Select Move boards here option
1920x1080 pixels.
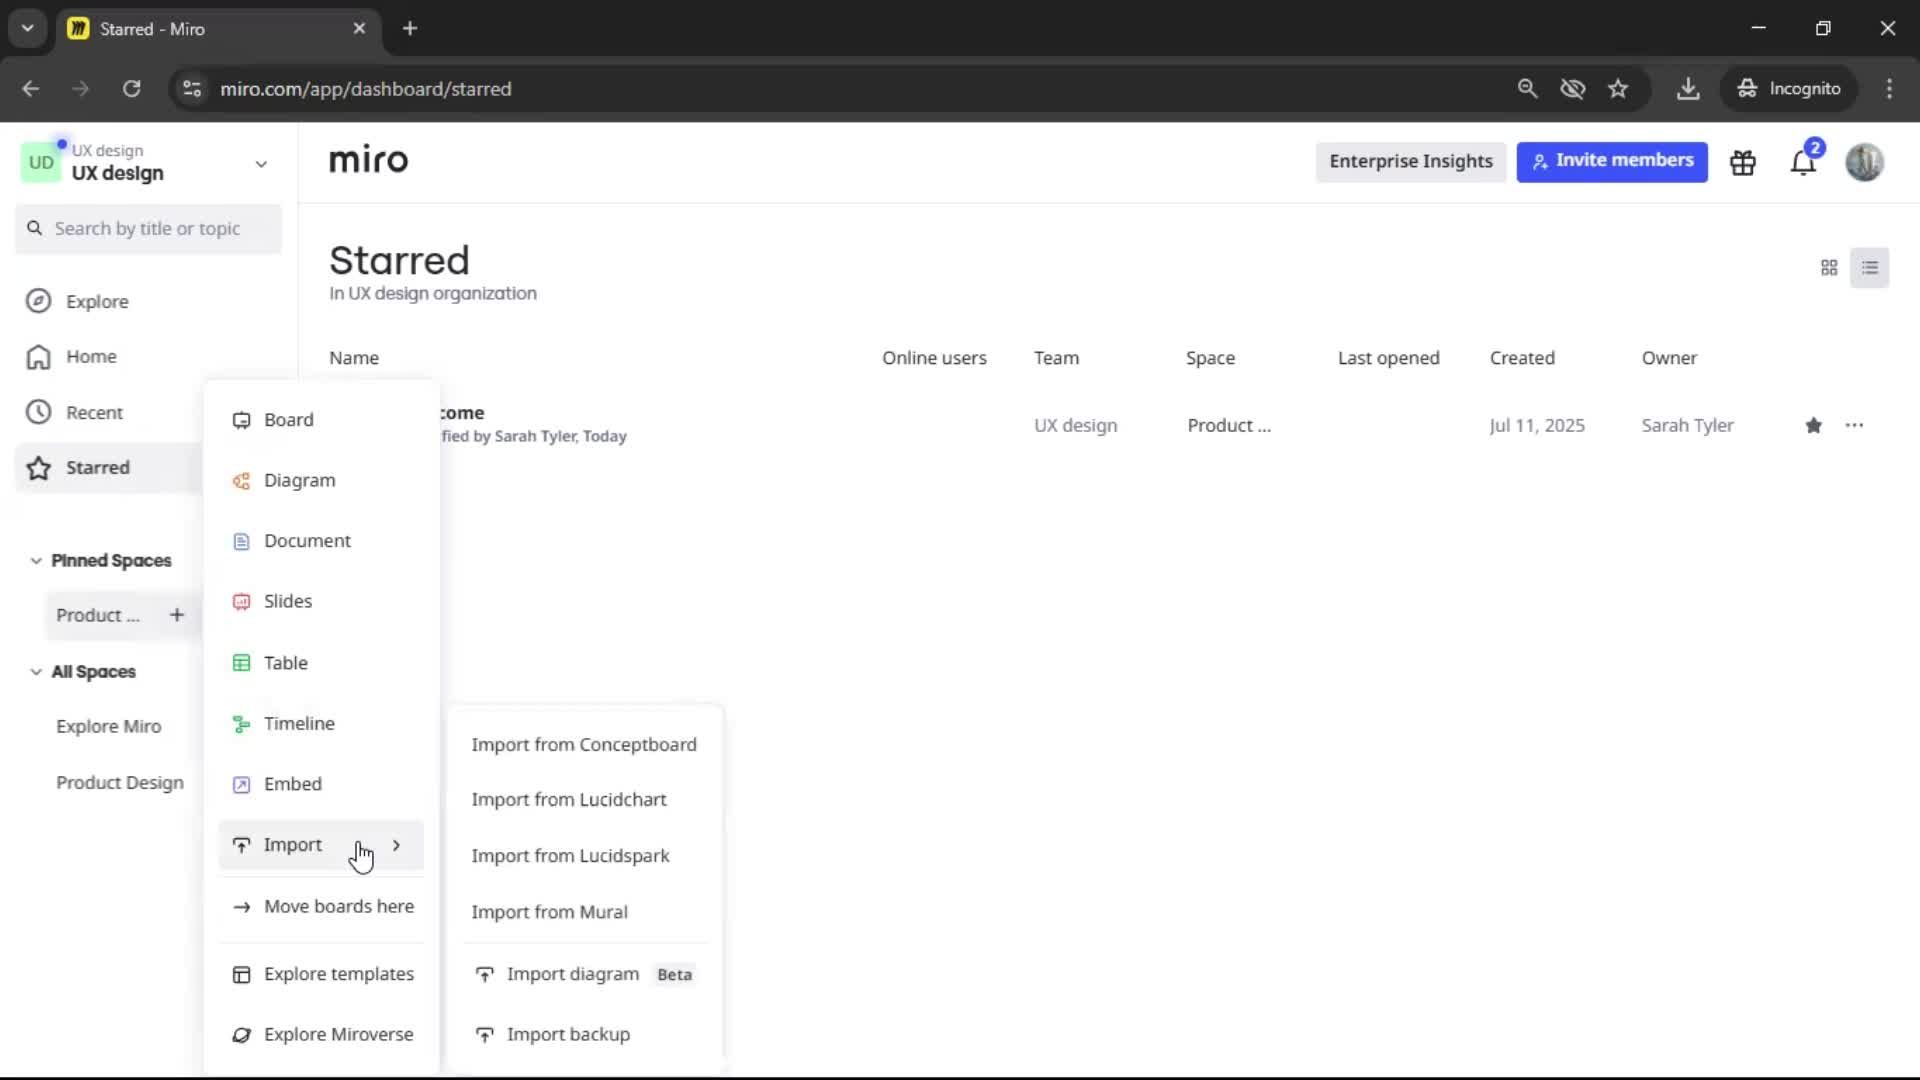(321, 907)
